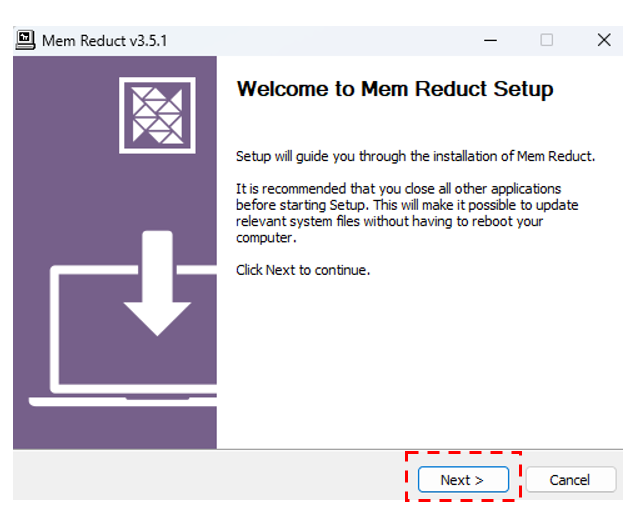Click the 'Click Next to continue' text
The image size is (643, 517).
tap(303, 270)
